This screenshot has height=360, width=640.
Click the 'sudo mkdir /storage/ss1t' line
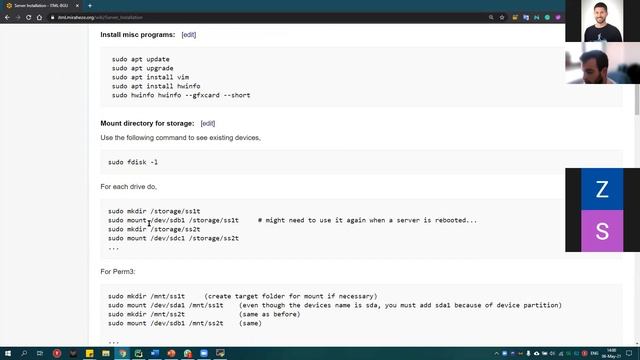coord(154,211)
